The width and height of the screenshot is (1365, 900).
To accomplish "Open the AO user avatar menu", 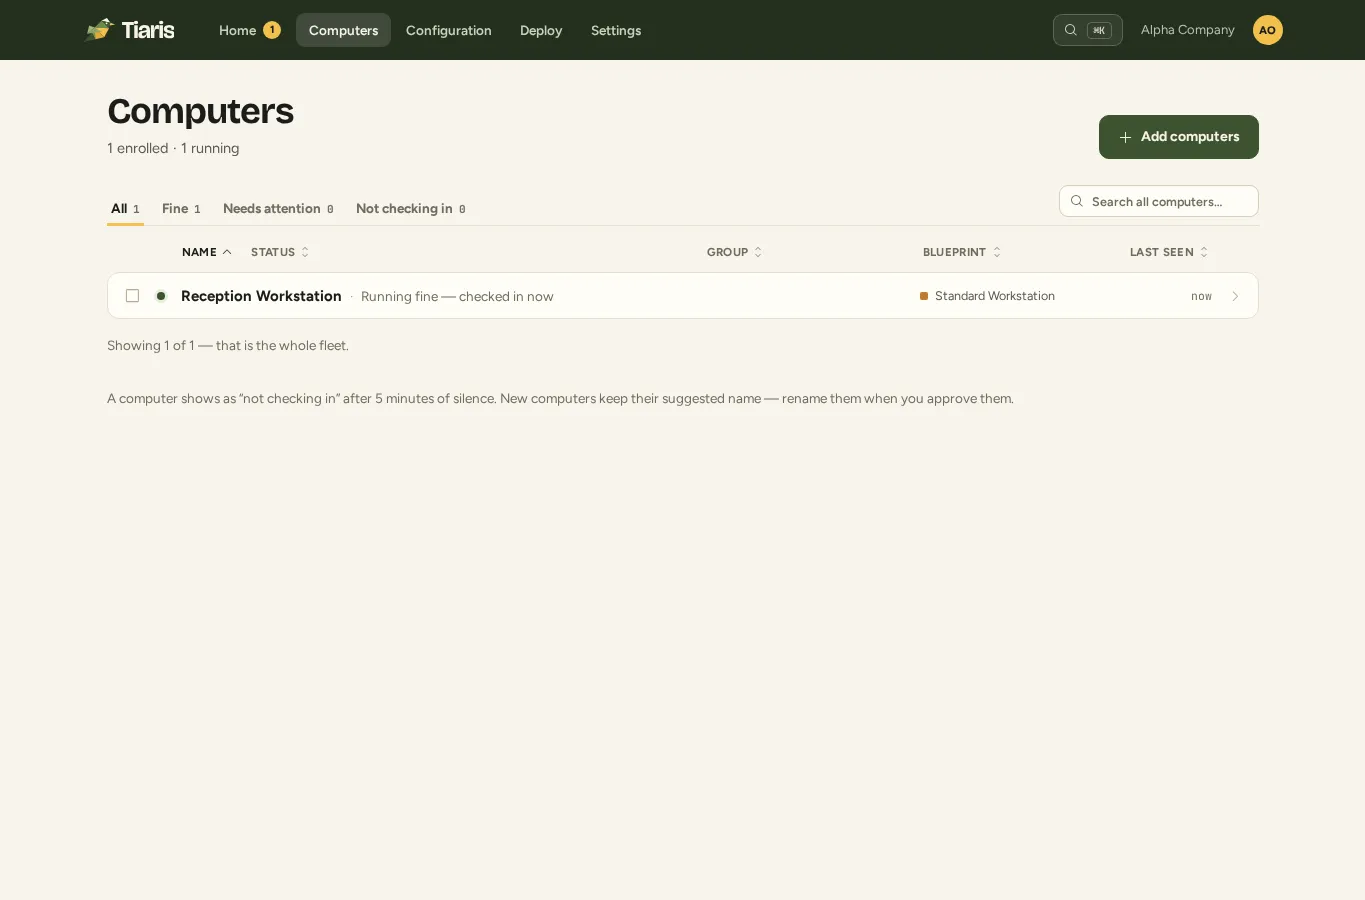I will point(1267,30).
